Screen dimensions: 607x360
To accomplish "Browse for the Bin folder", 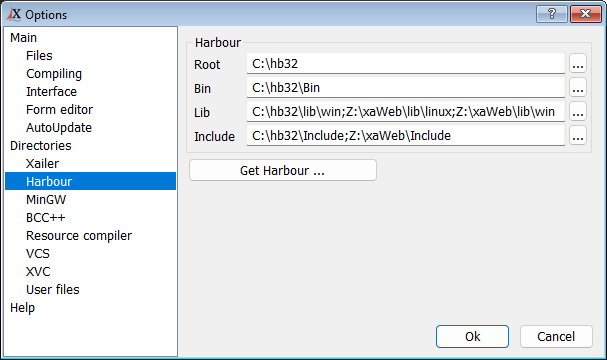I will 578,87.
